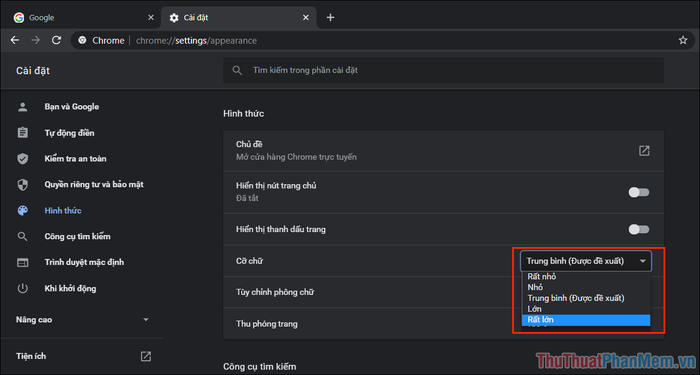This screenshot has height=375, width=700.
Task: Go back with the back arrow
Action: pyautogui.click(x=15, y=40)
